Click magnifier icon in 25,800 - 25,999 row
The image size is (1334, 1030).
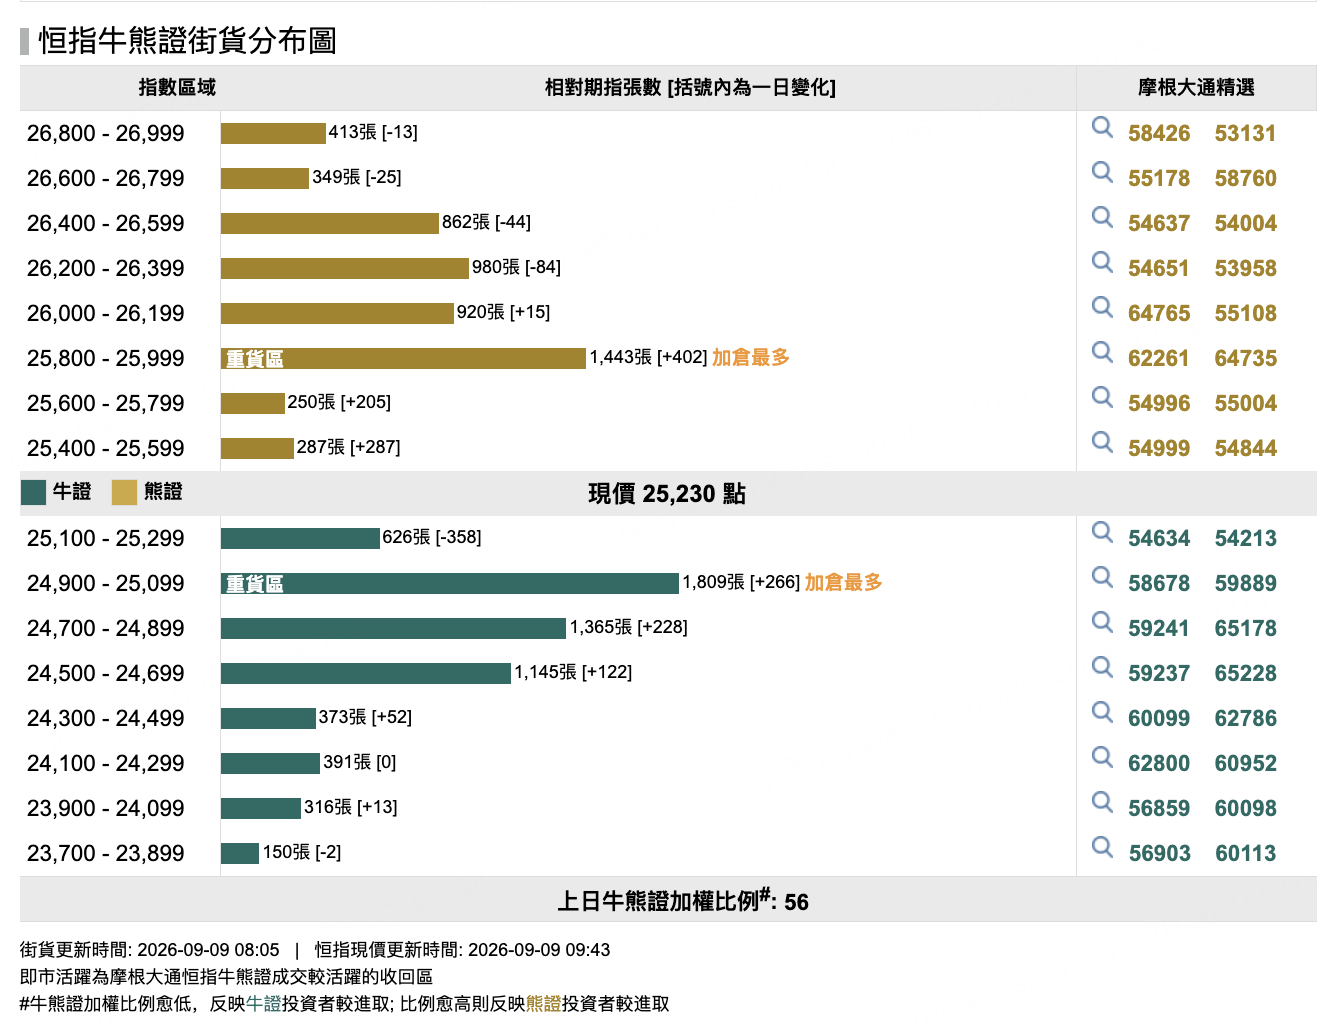pyautogui.click(x=1102, y=352)
